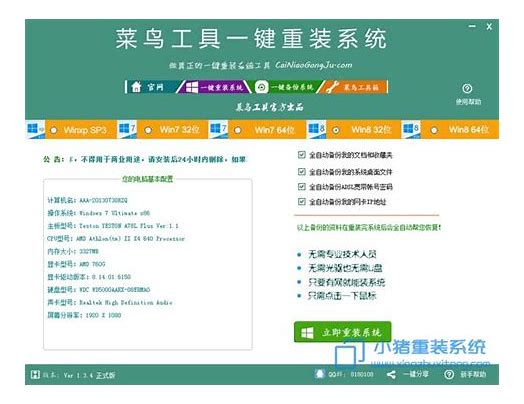Toggle backup of network card IP checkbox
Image resolution: width=524 pixels, height=404 pixels.
[301, 201]
